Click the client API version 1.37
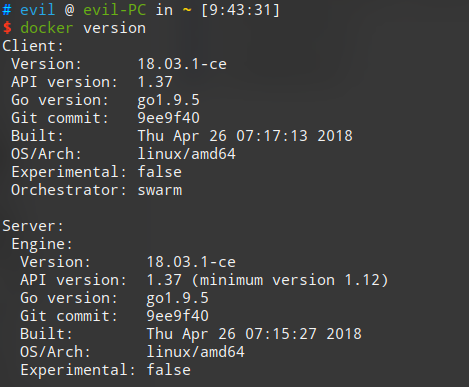The width and height of the screenshot is (469, 387). coord(155,82)
